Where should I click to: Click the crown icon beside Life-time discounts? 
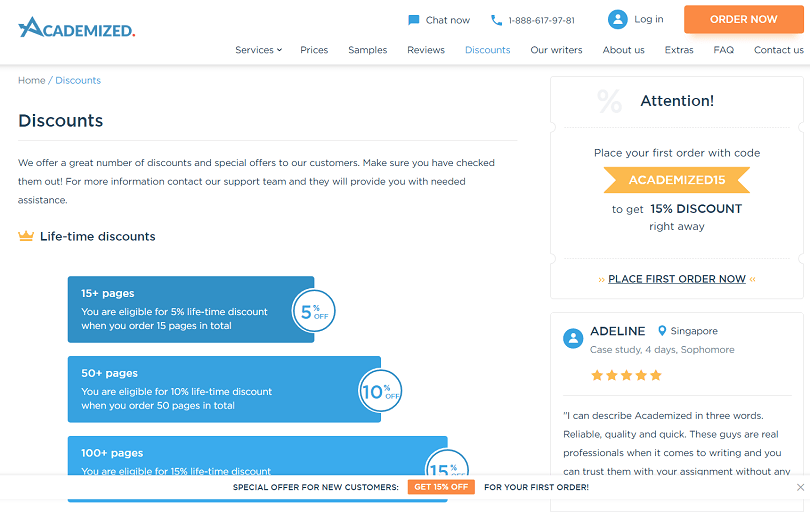pyautogui.click(x=26, y=236)
